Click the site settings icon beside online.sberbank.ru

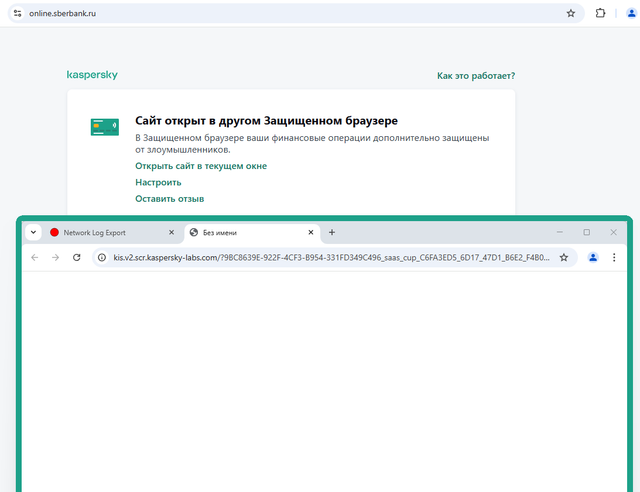18,13
